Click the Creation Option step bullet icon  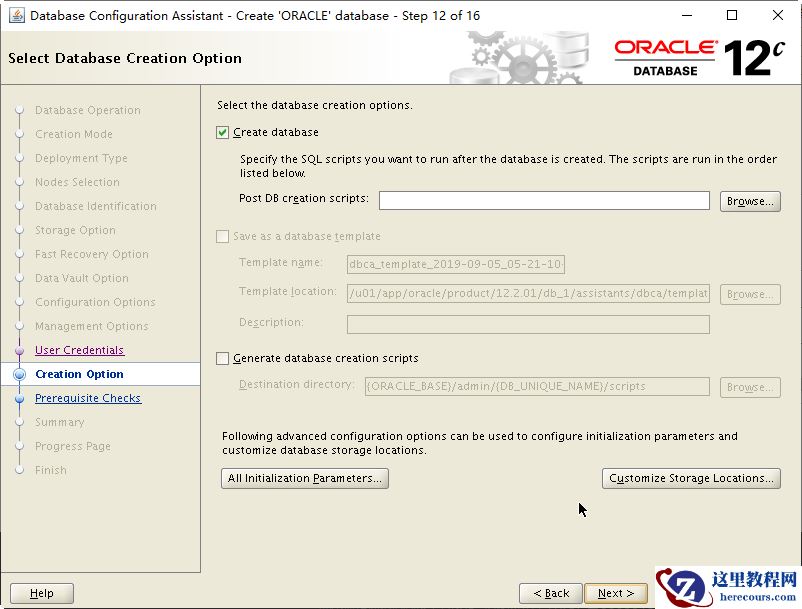pyautogui.click(x=19, y=374)
